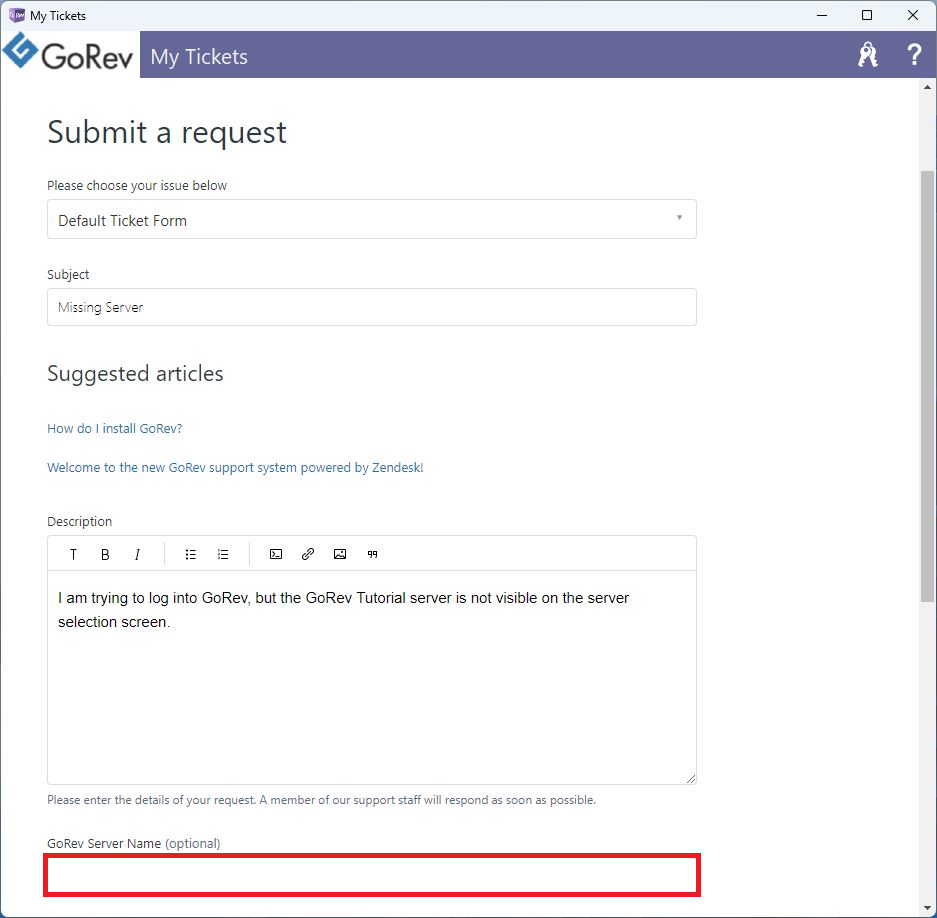
Task: Open help question mark icon
Action: pos(914,54)
